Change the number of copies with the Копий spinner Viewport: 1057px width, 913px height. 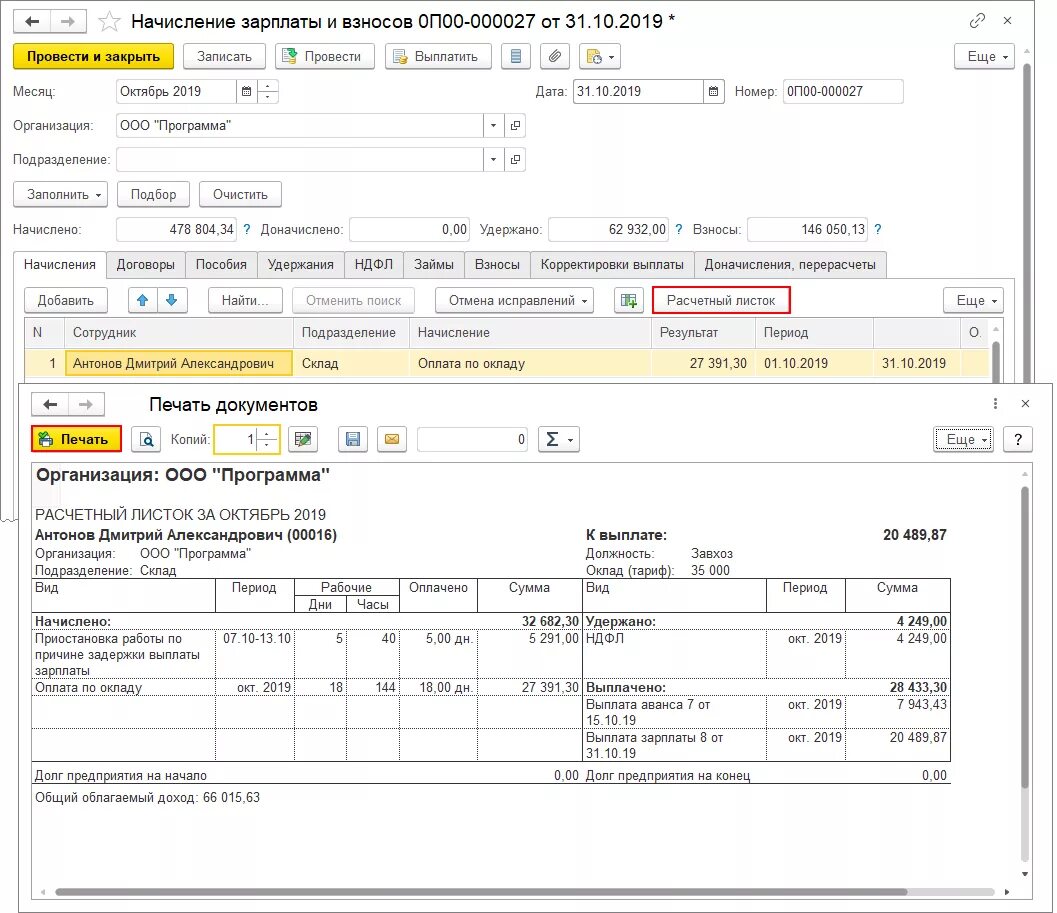[268, 440]
